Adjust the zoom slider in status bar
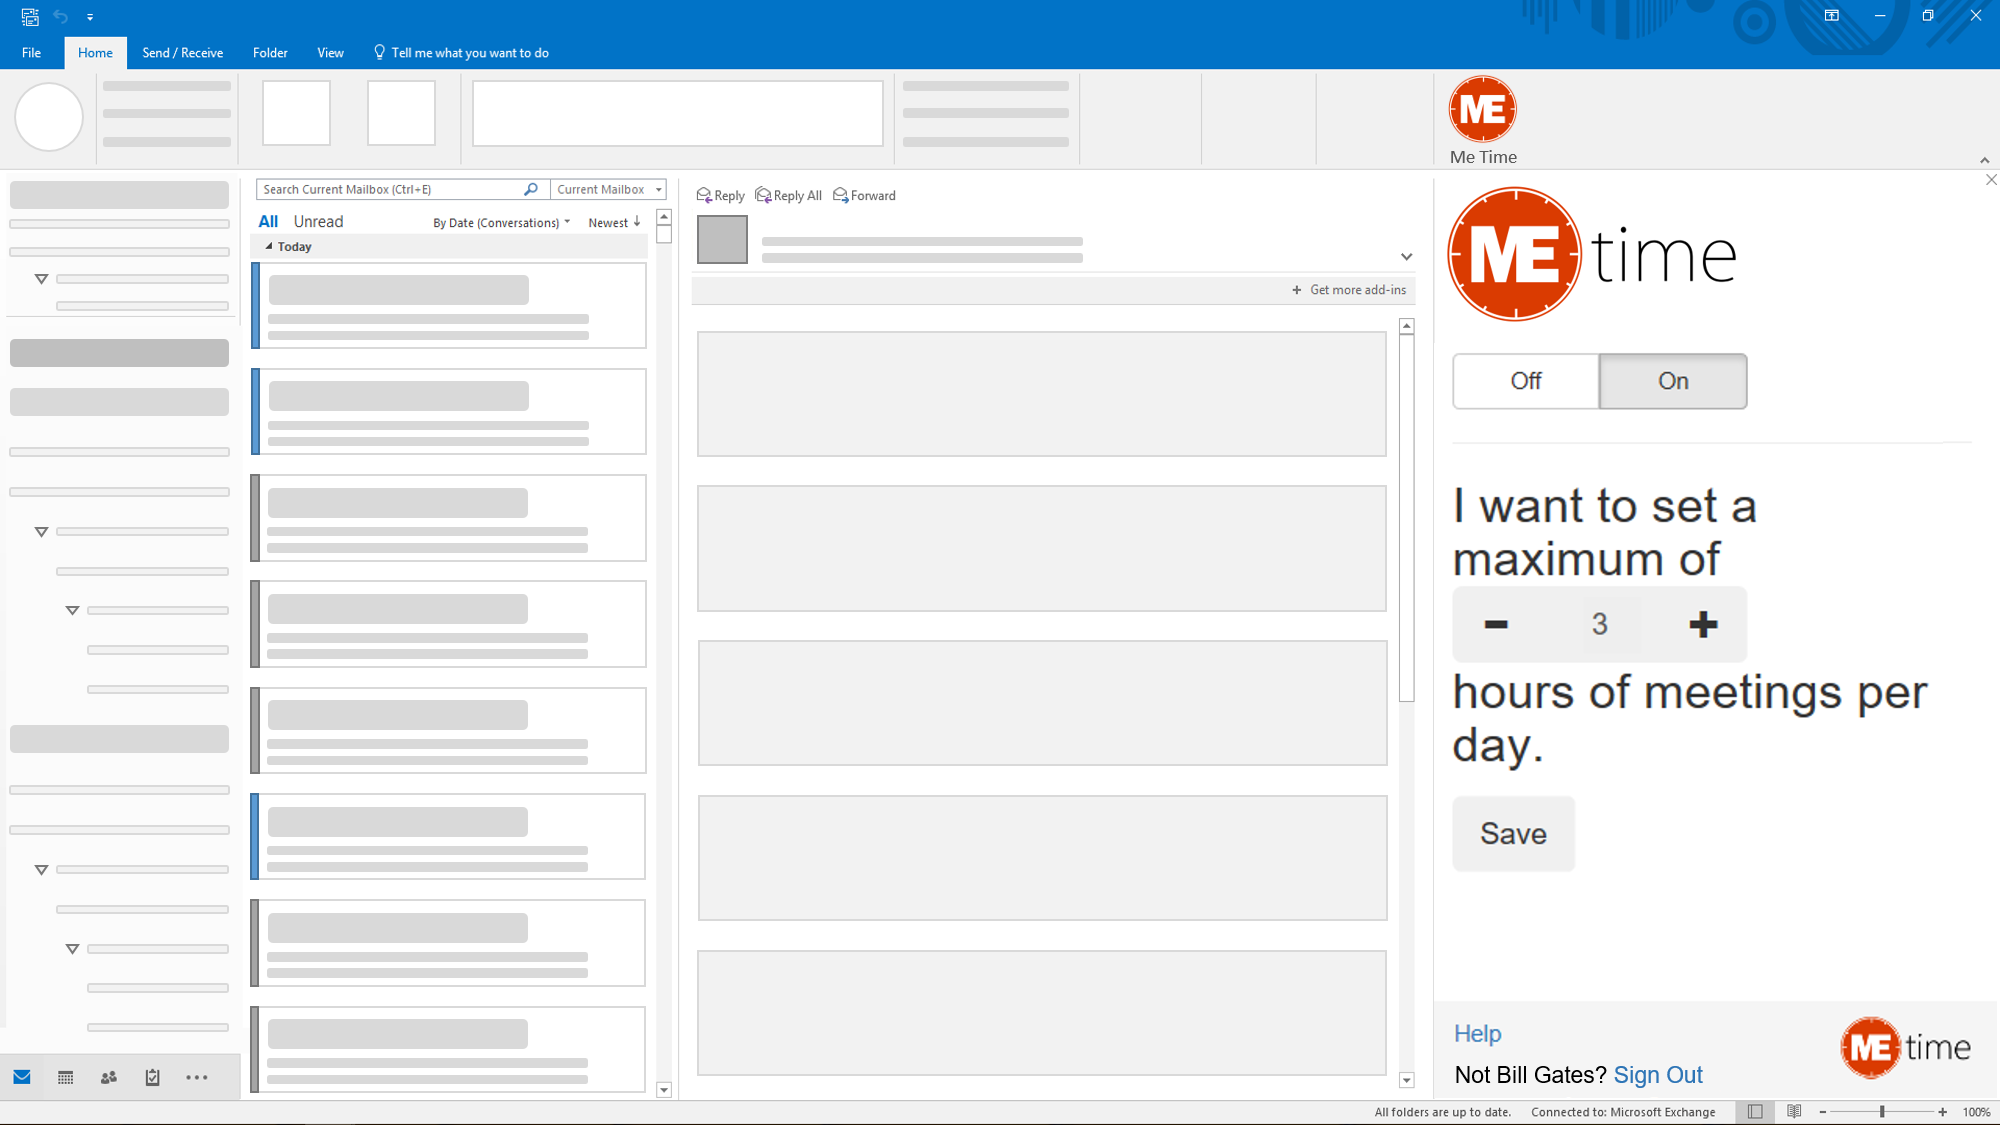Screen dimensions: 2000x1125 pyautogui.click(x=1882, y=1112)
